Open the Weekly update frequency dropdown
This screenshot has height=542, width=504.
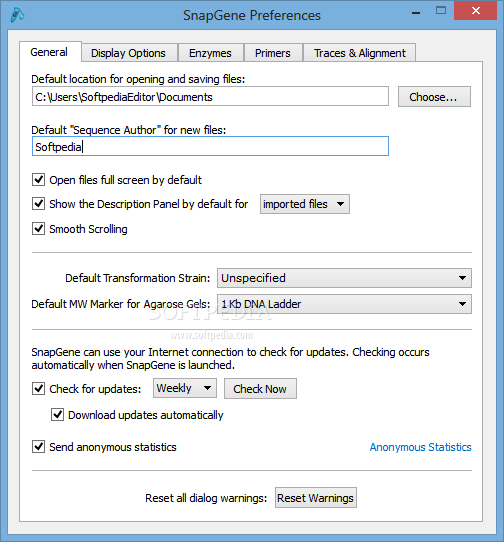click(185, 388)
